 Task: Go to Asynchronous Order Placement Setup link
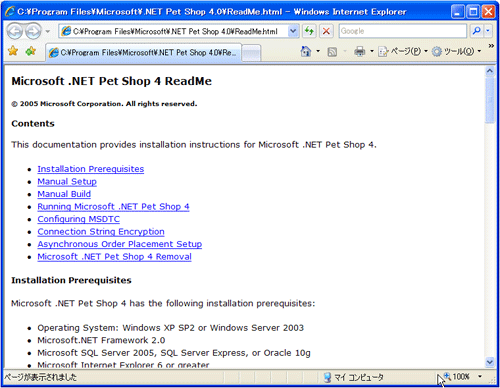pyautogui.click(x=120, y=244)
